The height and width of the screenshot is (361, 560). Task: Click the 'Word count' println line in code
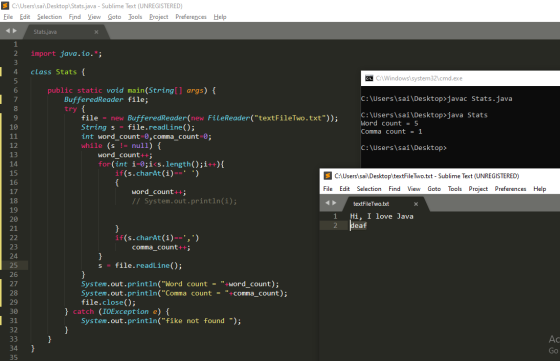(180, 284)
